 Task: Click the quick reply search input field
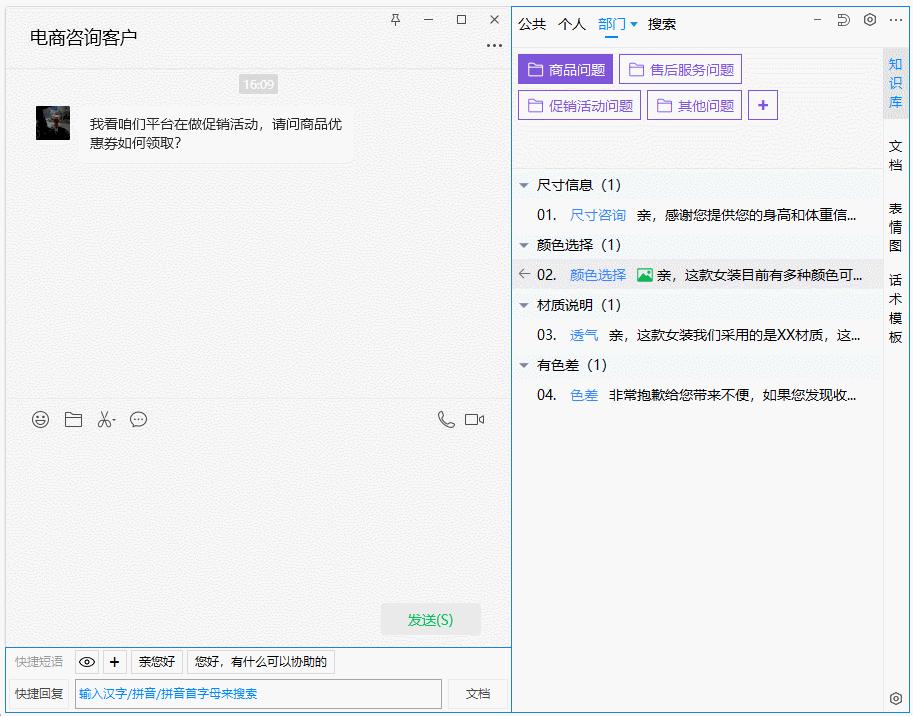258,694
